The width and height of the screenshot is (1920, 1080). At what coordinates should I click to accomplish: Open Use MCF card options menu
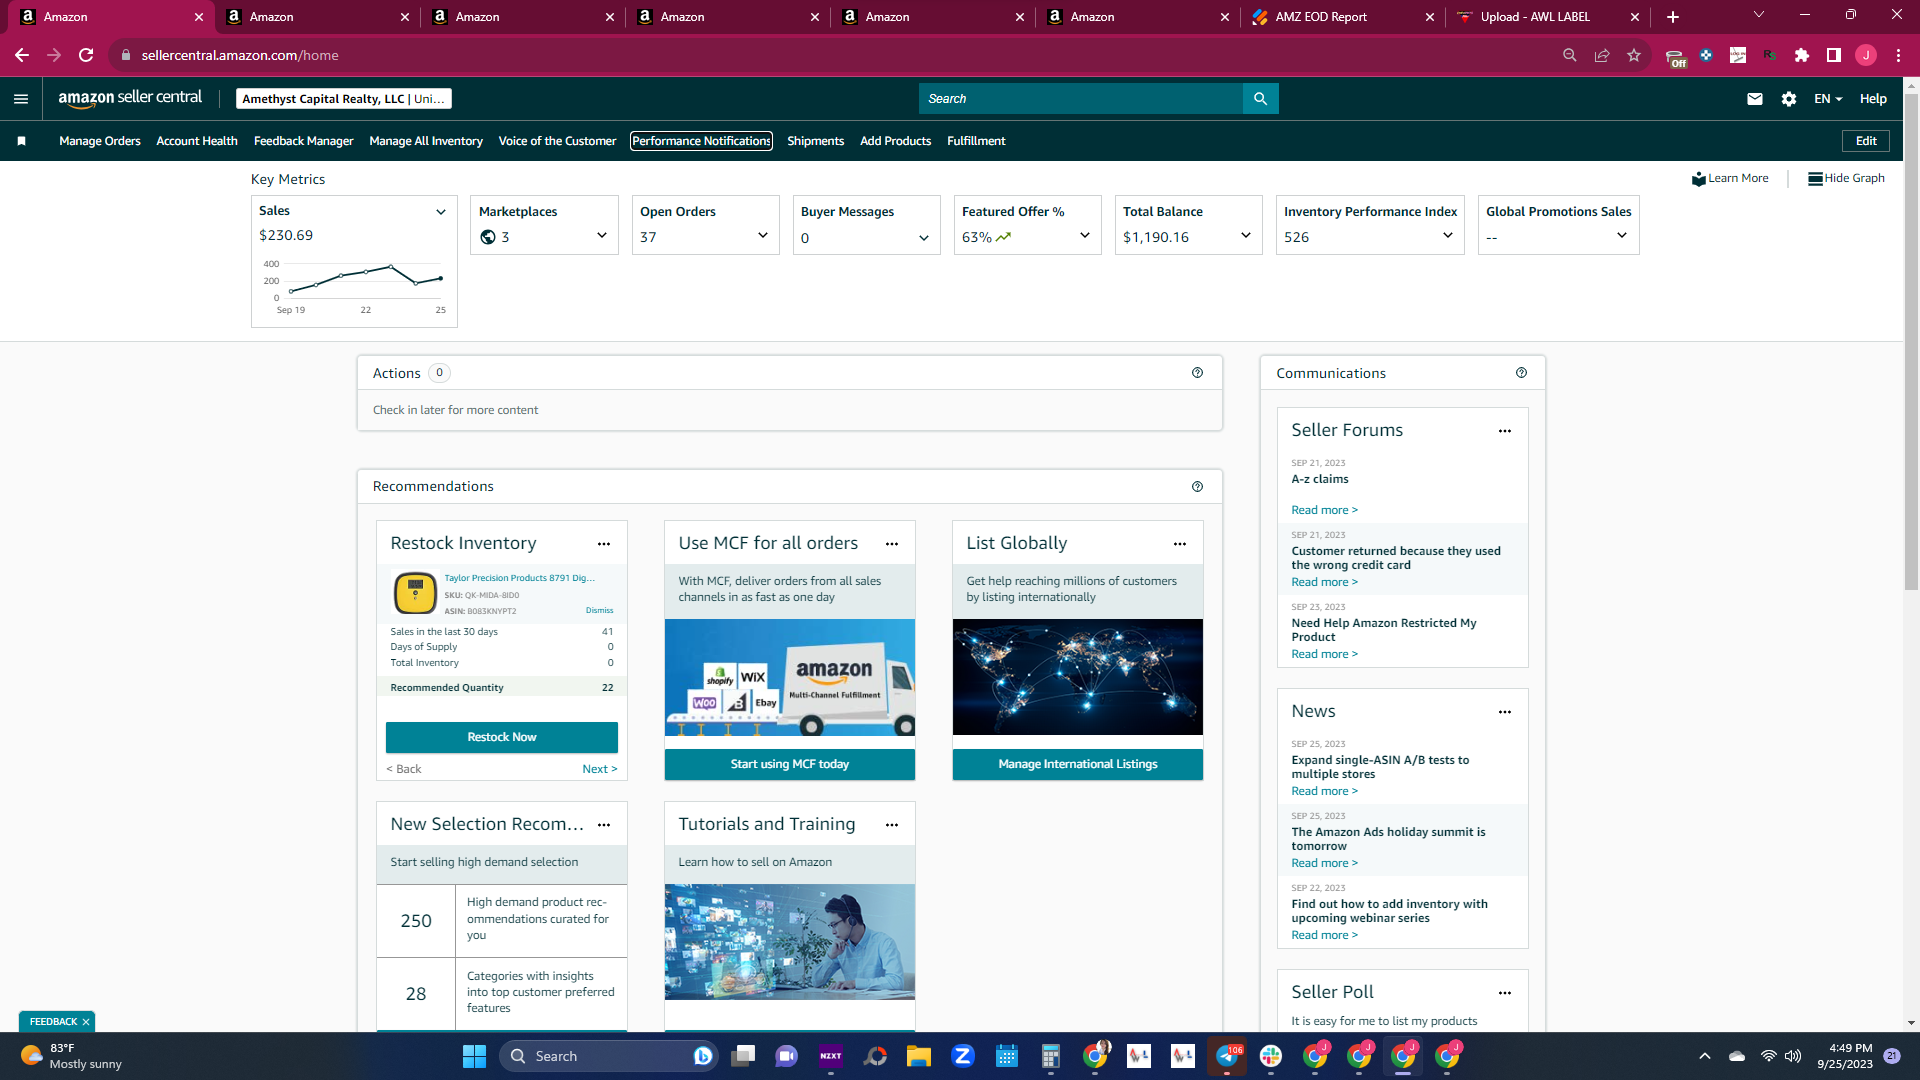(x=892, y=544)
